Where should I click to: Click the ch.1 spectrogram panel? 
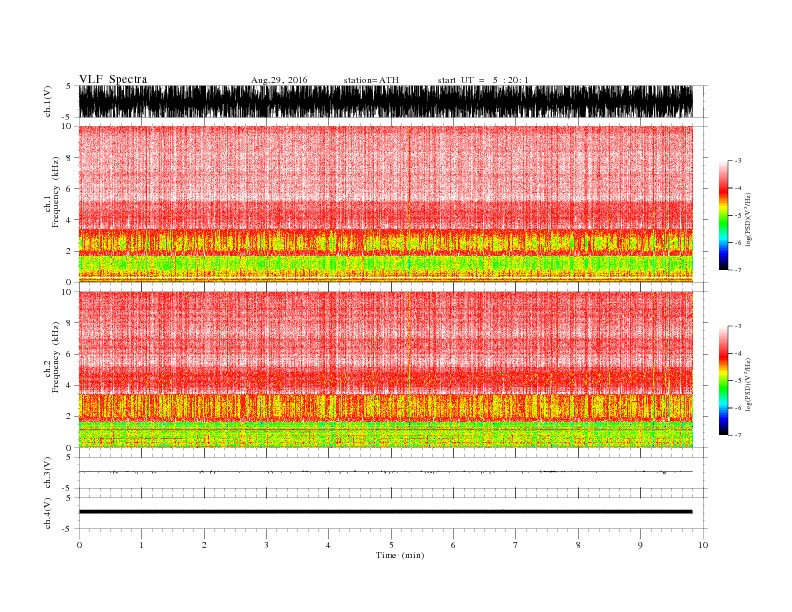385,204
